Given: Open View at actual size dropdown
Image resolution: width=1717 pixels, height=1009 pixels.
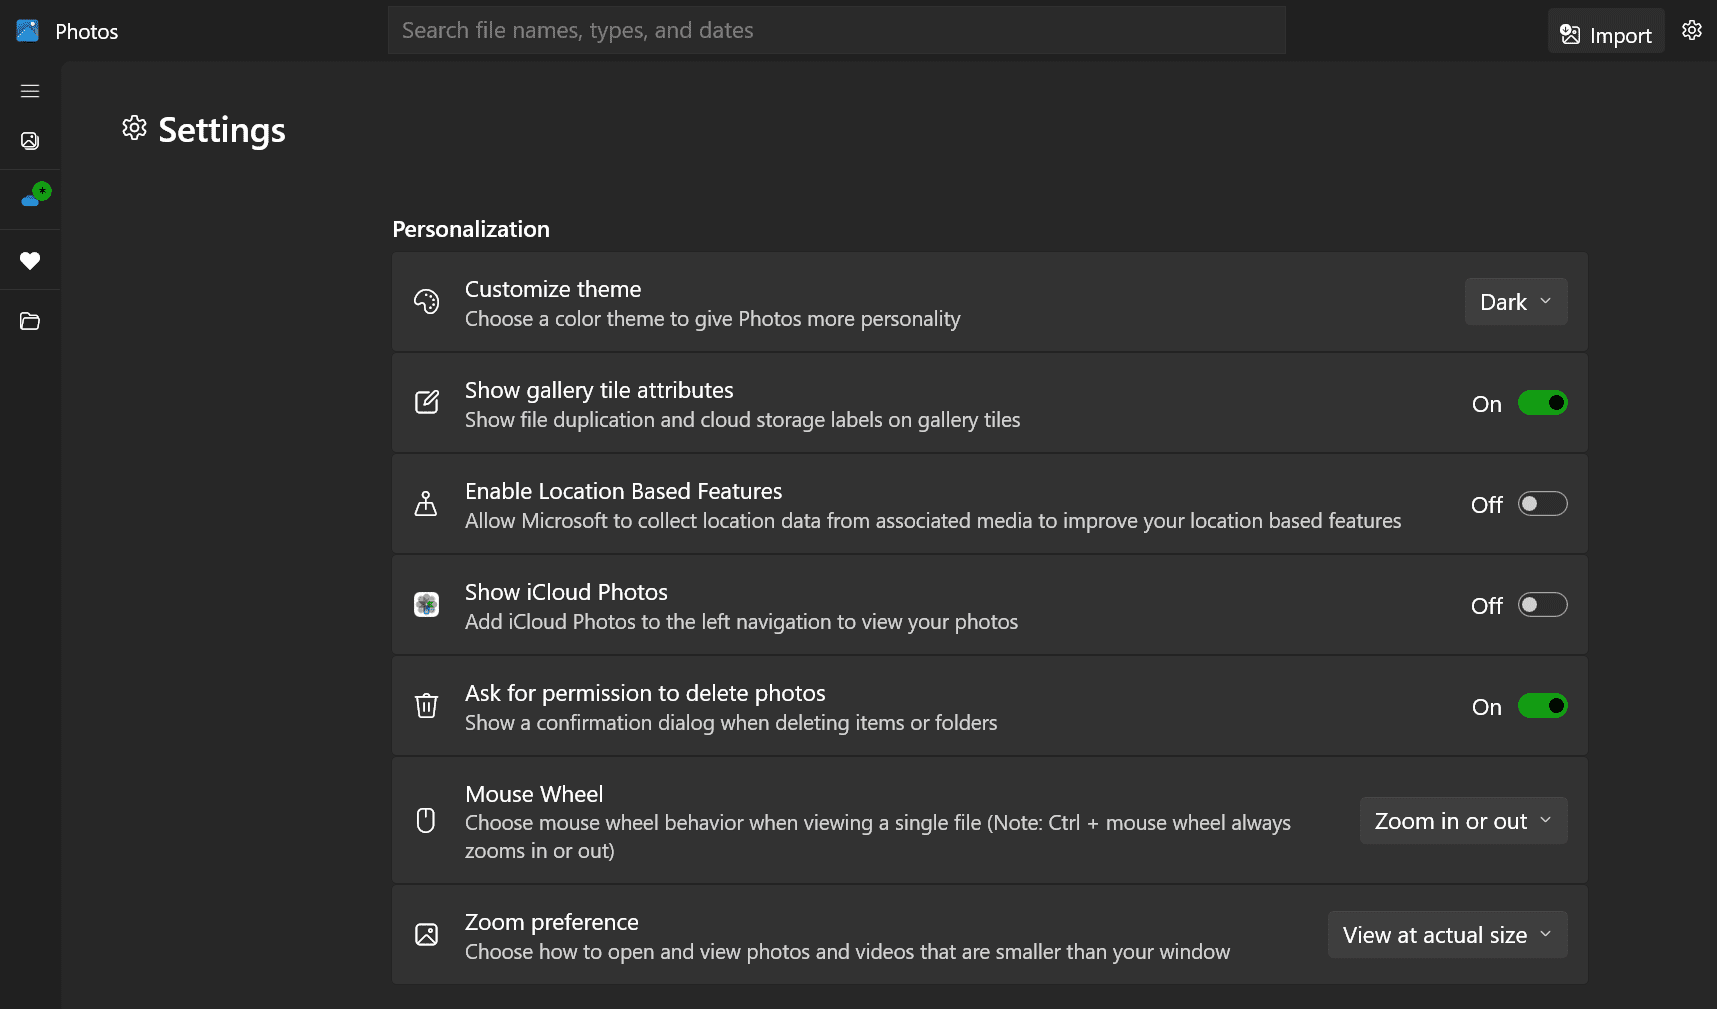Looking at the screenshot, I should [1447, 935].
